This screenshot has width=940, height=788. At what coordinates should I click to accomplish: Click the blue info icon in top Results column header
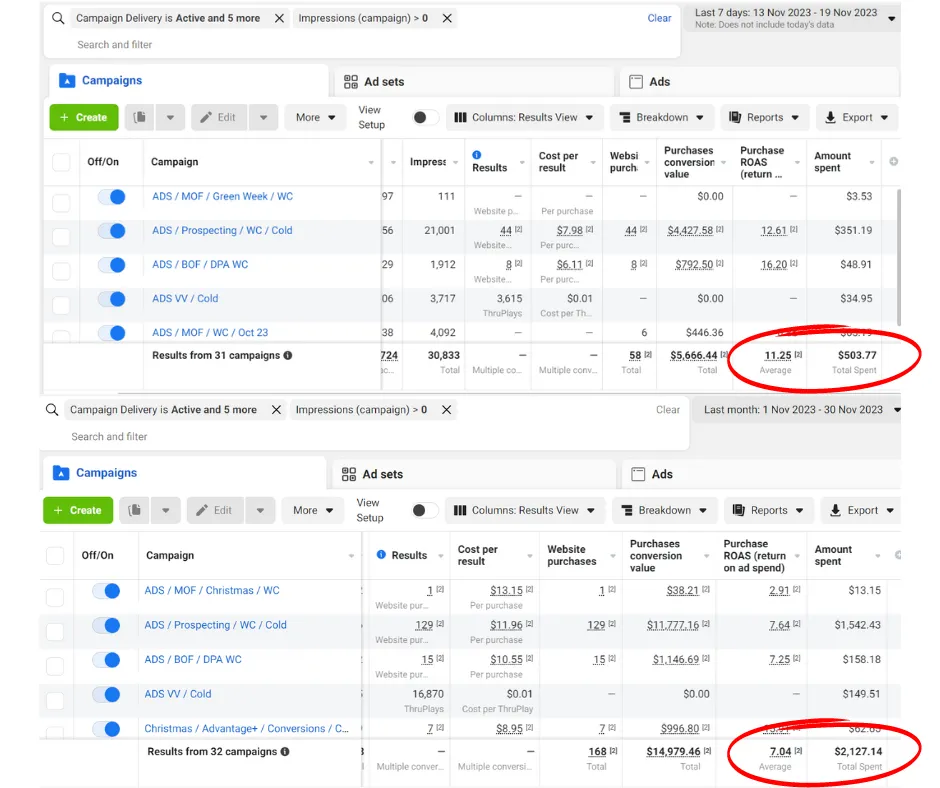point(477,155)
